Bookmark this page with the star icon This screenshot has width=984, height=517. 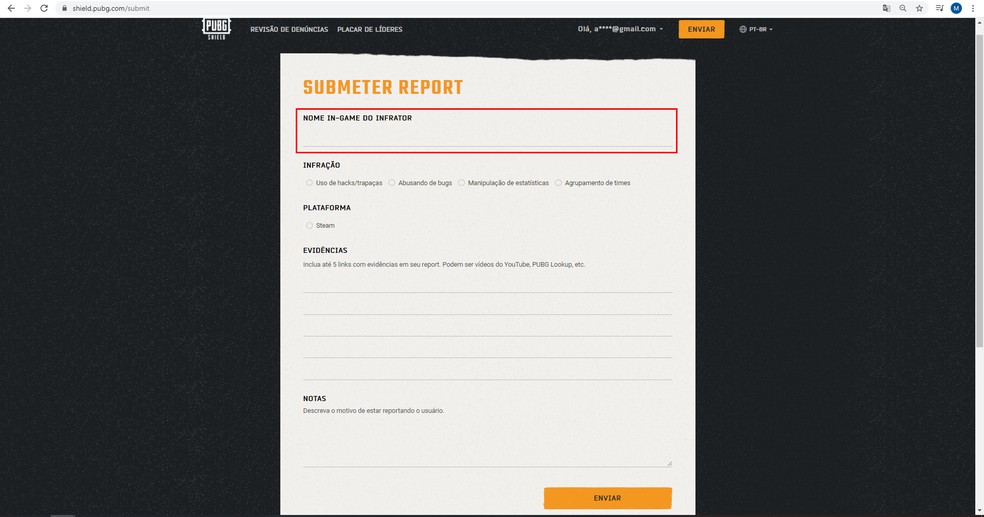[x=919, y=8]
